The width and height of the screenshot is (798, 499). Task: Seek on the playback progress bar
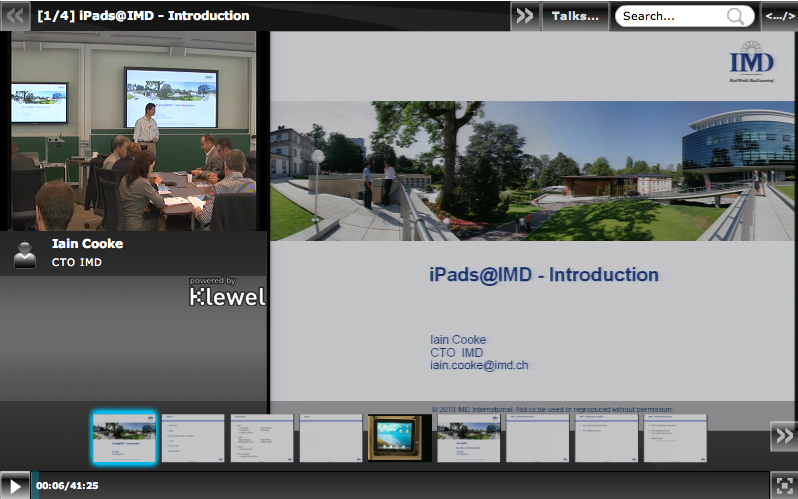[x=400, y=485]
